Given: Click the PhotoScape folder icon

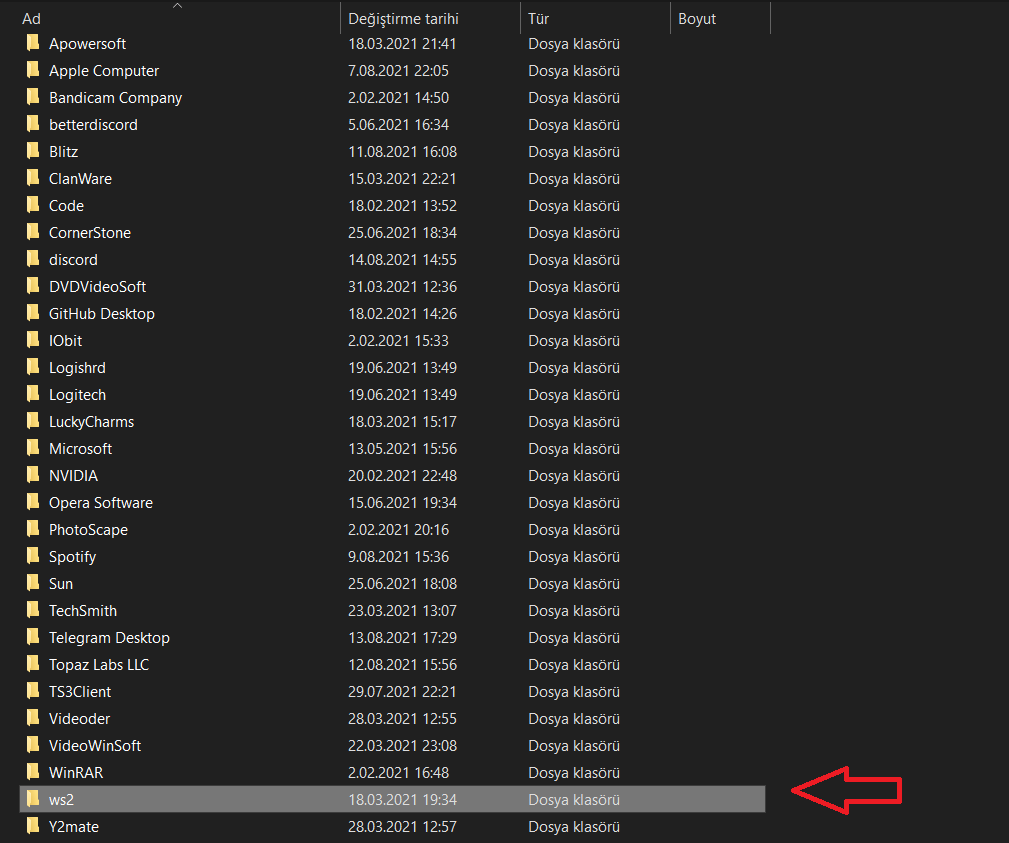Looking at the screenshot, I should 33,530.
